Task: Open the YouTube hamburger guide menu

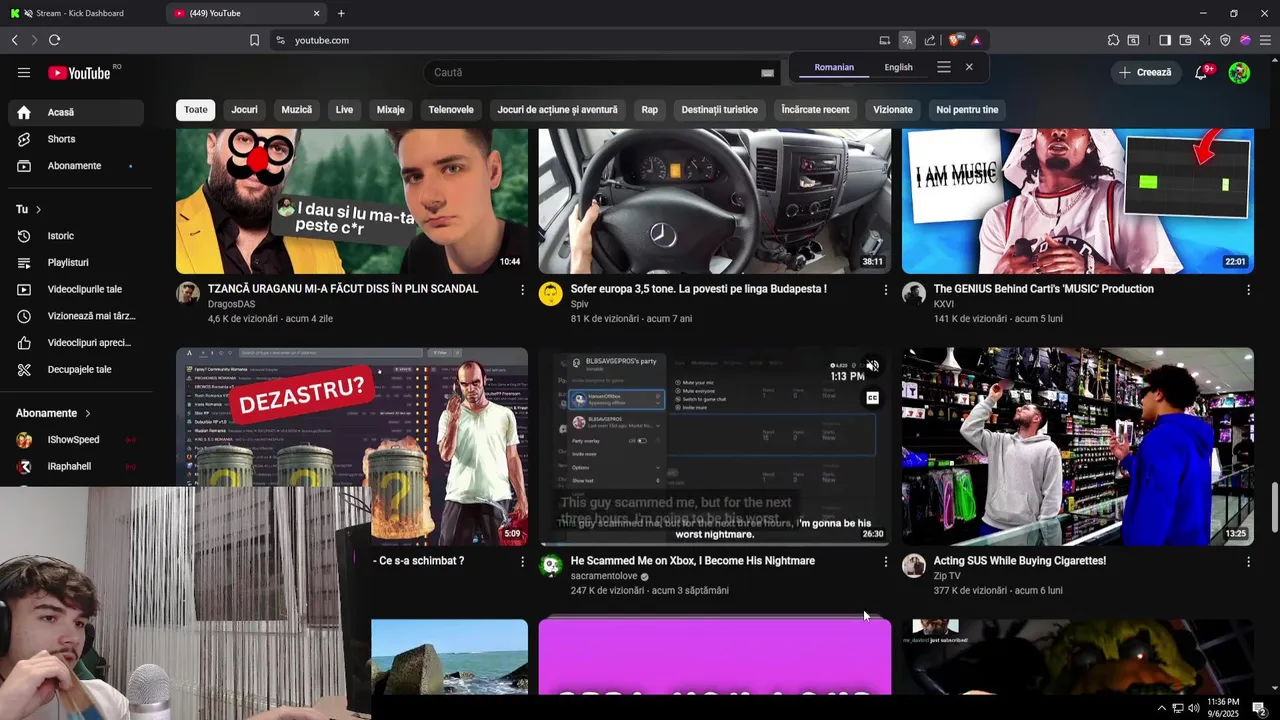Action: (24, 72)
